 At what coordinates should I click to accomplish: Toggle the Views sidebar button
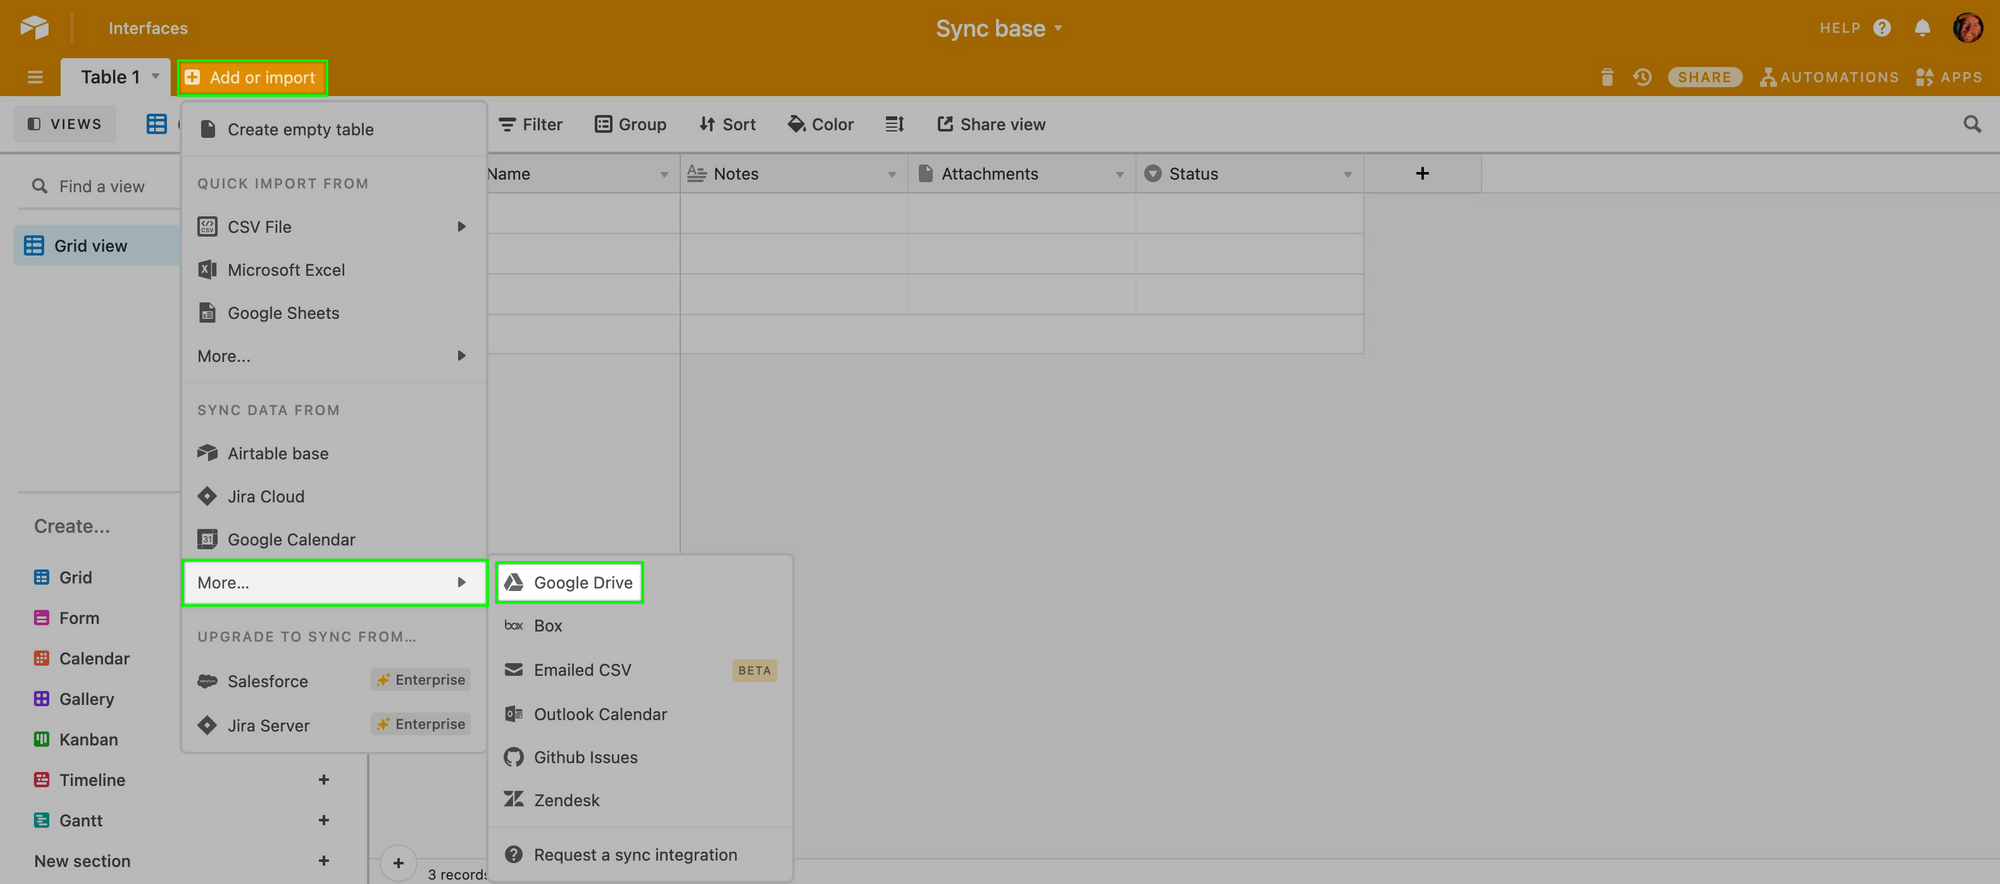tap(65, 124)
